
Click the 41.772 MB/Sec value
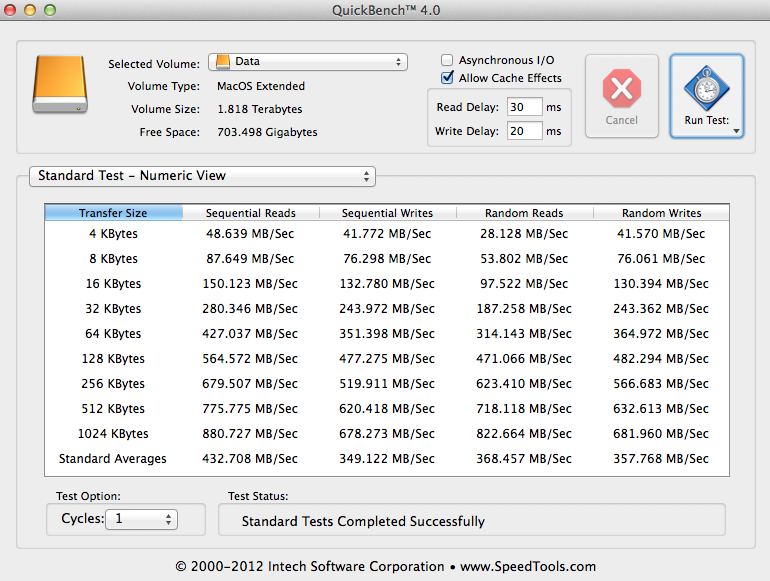[387, 234]
